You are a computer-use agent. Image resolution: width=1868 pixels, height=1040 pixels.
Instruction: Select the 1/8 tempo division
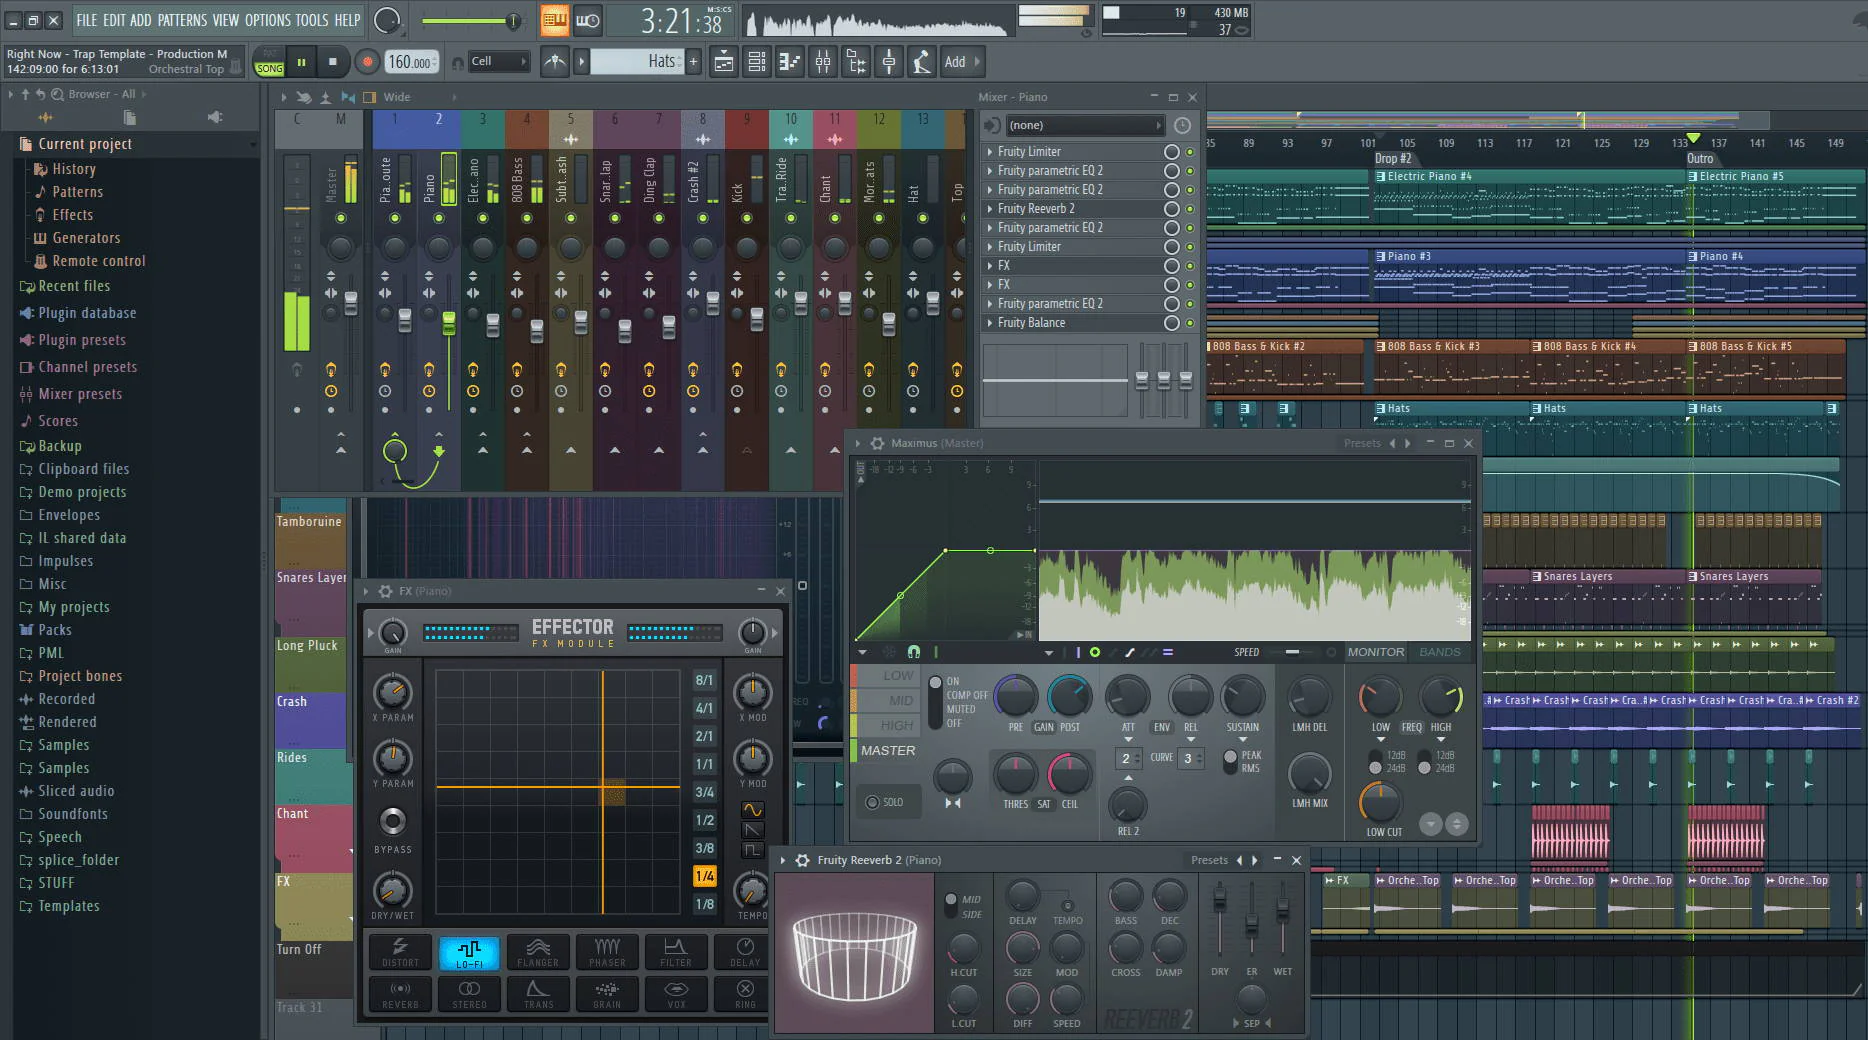coord(704,904)
